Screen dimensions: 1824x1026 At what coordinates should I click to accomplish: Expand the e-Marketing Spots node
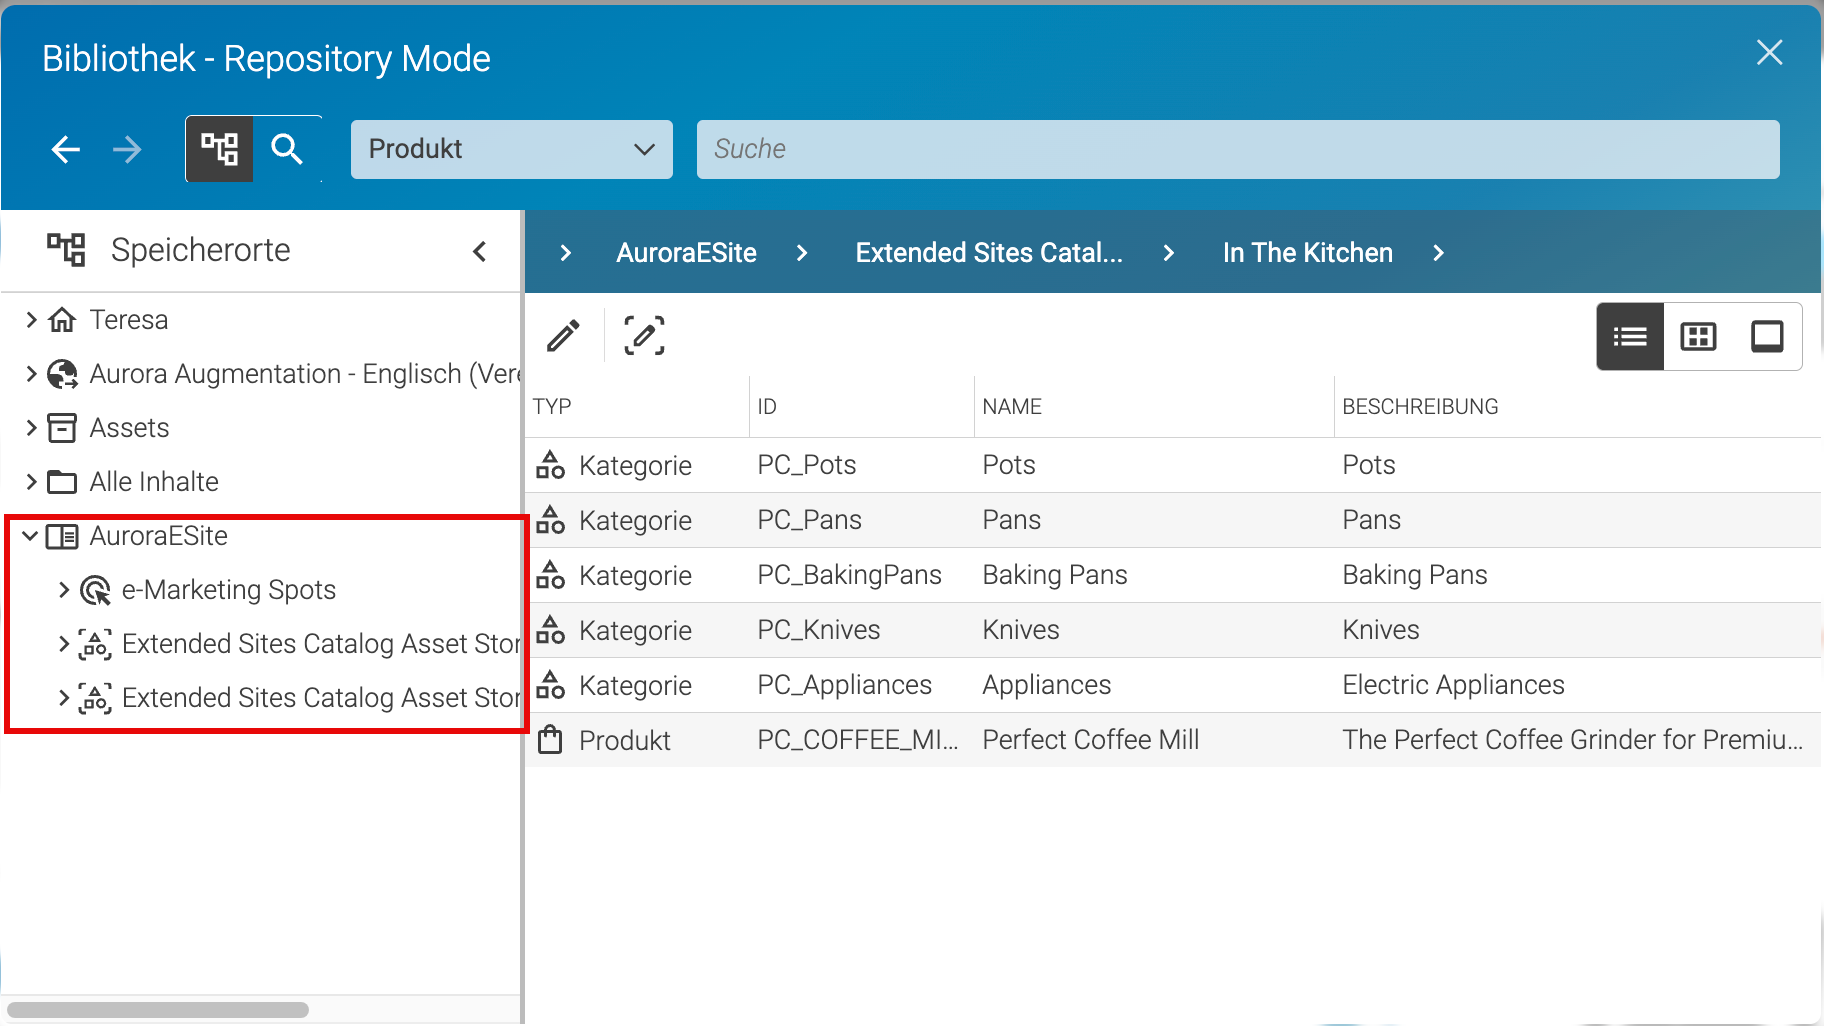63,590
